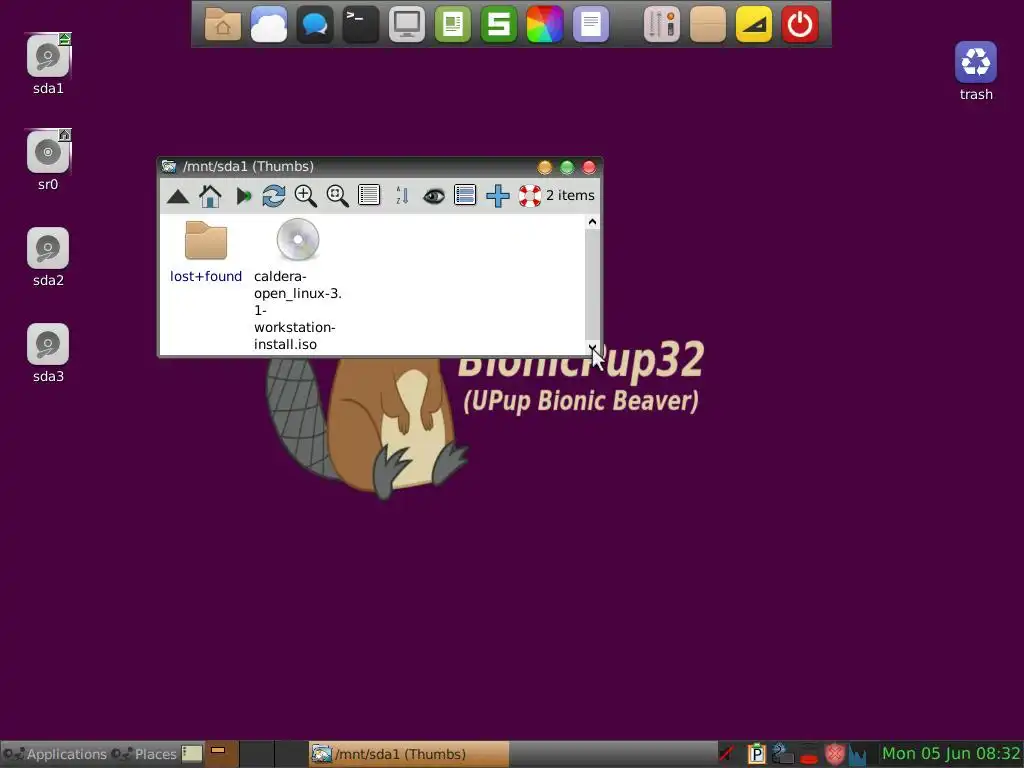Open the window menu icon in title bar
This screenshot has height=768, width=1024.
click(x=169, y=167)
